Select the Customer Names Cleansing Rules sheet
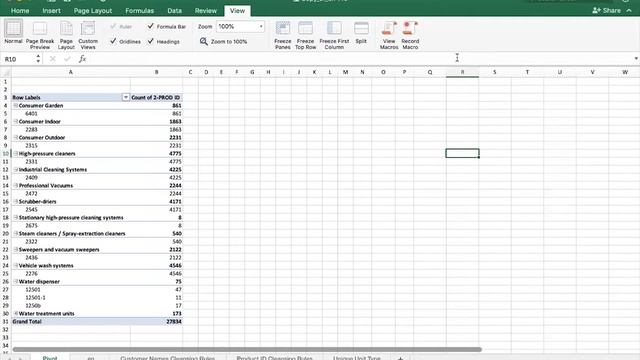The width and height of the screenshot is (640, 360). point(167,358)
